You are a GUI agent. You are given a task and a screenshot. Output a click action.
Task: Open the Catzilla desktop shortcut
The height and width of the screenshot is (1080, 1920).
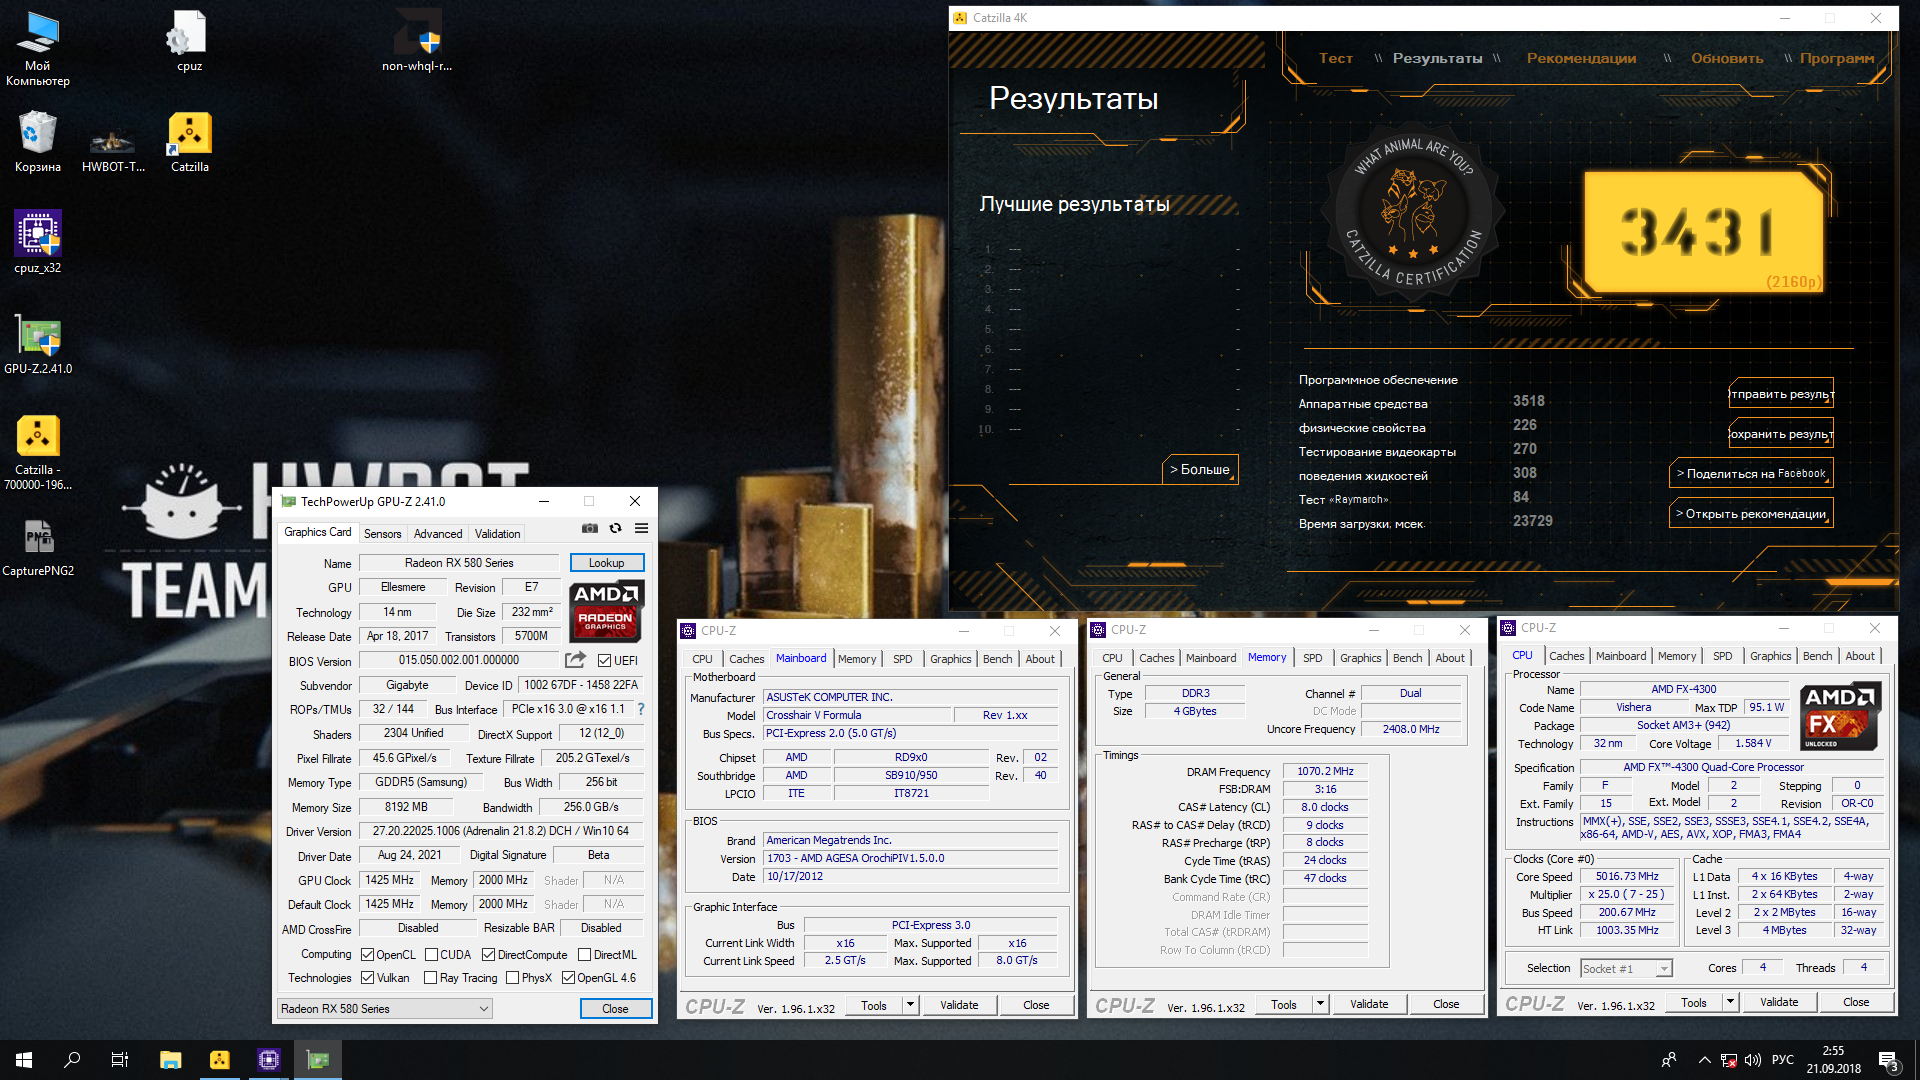point(189,142)
